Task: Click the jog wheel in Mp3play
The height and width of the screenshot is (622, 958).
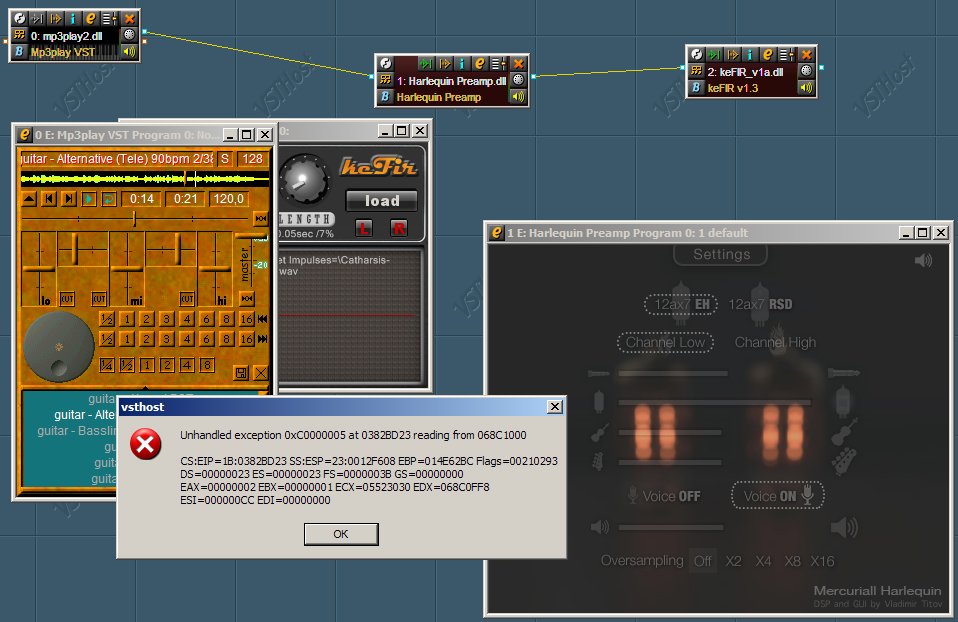Action: [58, 347]
